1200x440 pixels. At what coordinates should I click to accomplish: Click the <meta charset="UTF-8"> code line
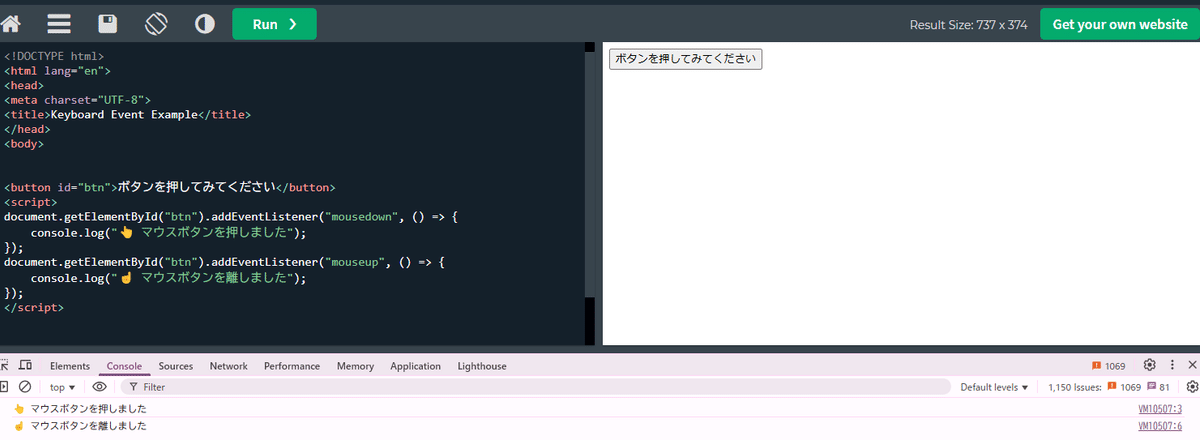point(77,100)
